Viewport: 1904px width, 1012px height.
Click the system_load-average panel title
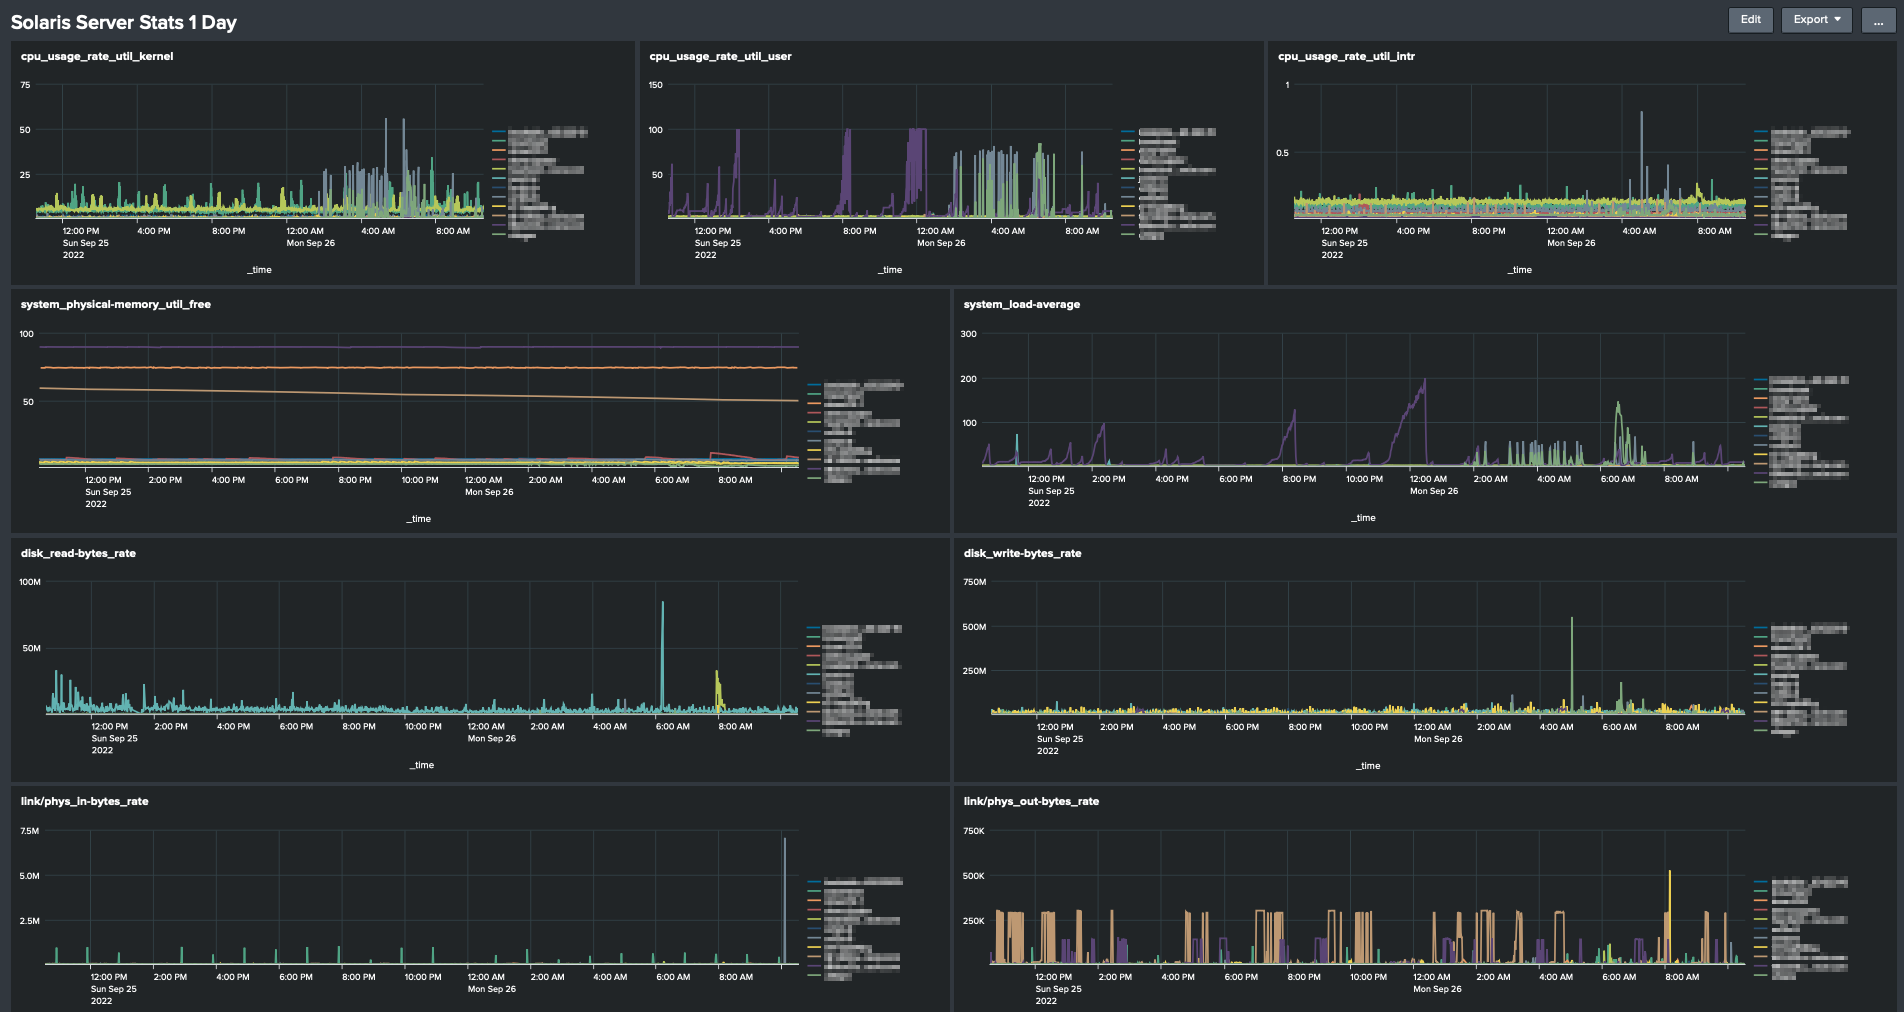tap(1020, 304)
